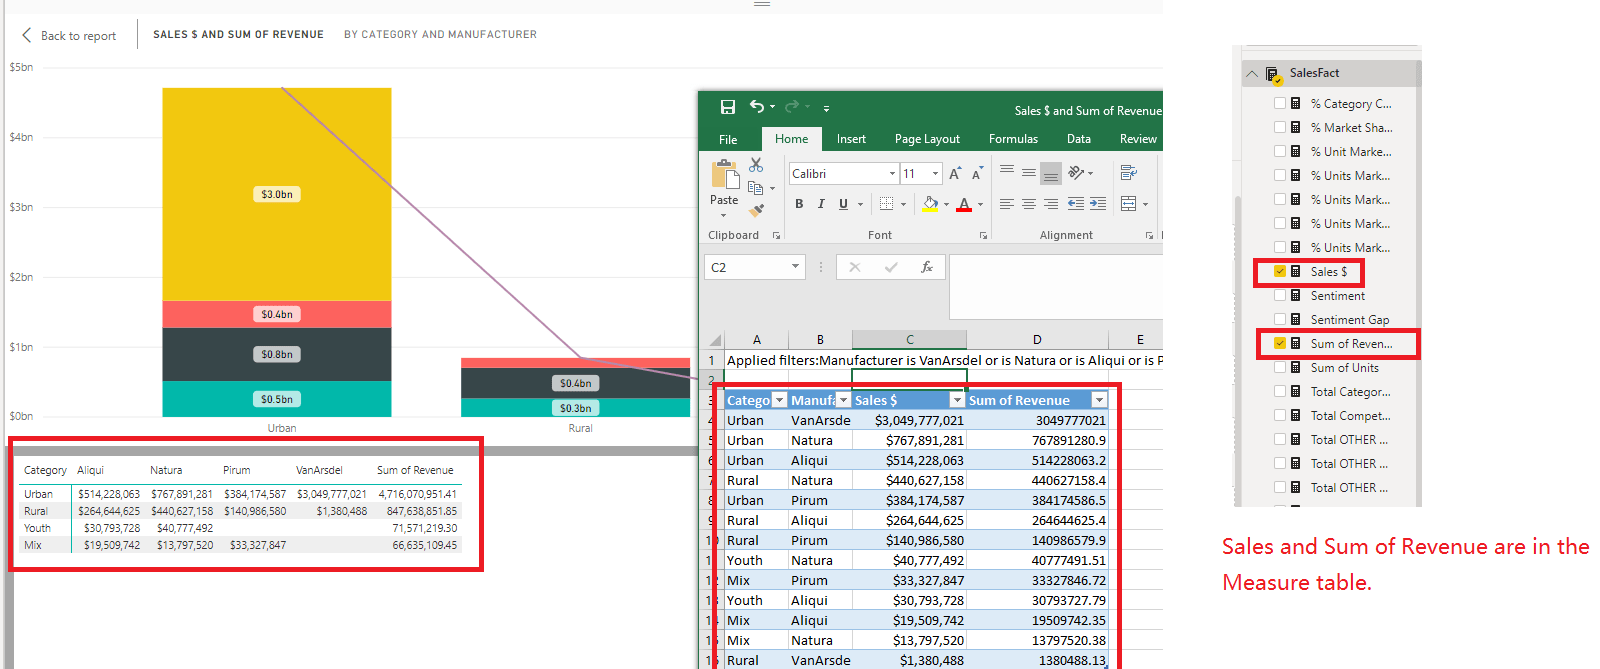The width and height of the screenshot is (1600, 669).
Task: Switch to the Insert tab
Action: pyautogui.click(x=851, y=139)
